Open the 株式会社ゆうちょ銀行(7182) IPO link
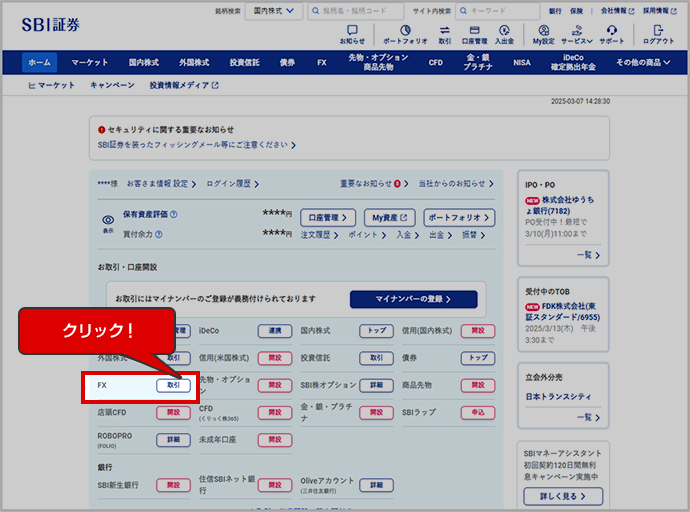The height and width of the screenshot is (512, 690). 560,205
